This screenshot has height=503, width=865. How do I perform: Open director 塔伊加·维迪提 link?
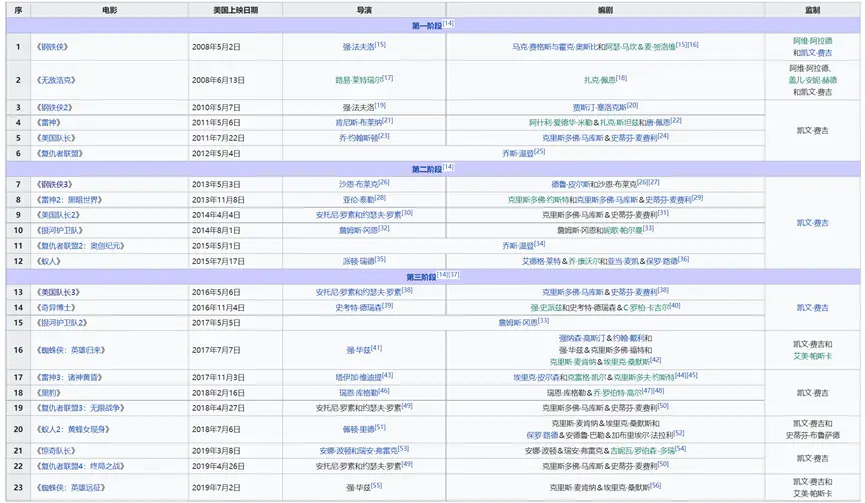pyautogui.click(x=359, y=378)
